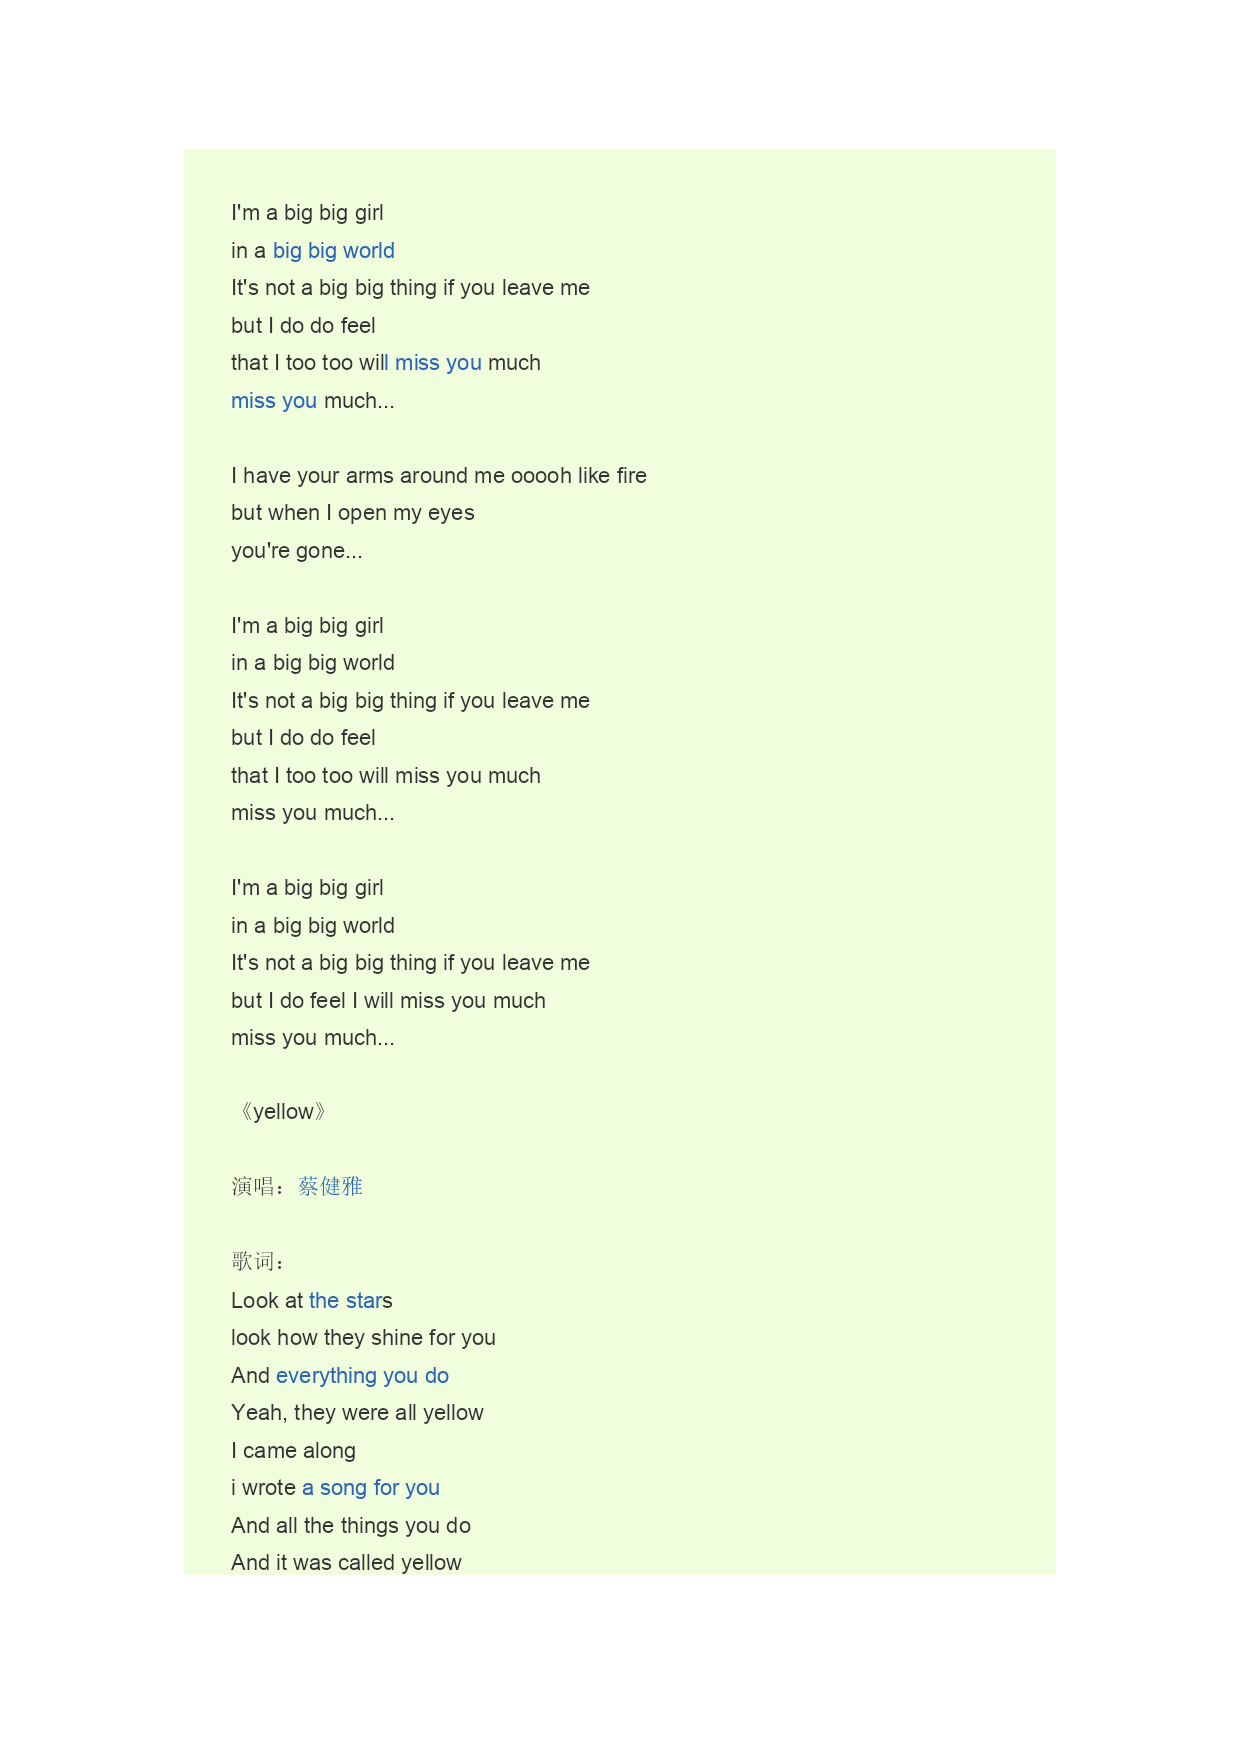Click the "a song for you" link
This screenshot has width=1241, height=1754.
tap(370, 1488)
